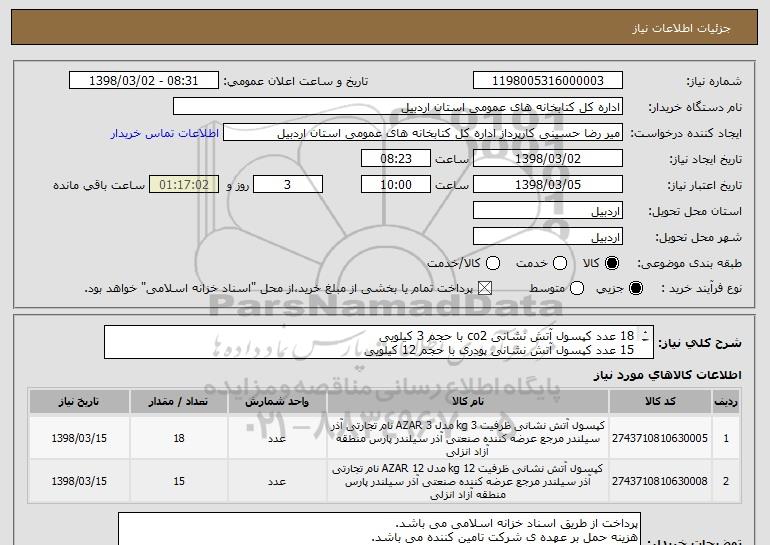Viewport: 770px width, 545px height.
Task: Click ردیف column header
Action: [x=726, y=402]
